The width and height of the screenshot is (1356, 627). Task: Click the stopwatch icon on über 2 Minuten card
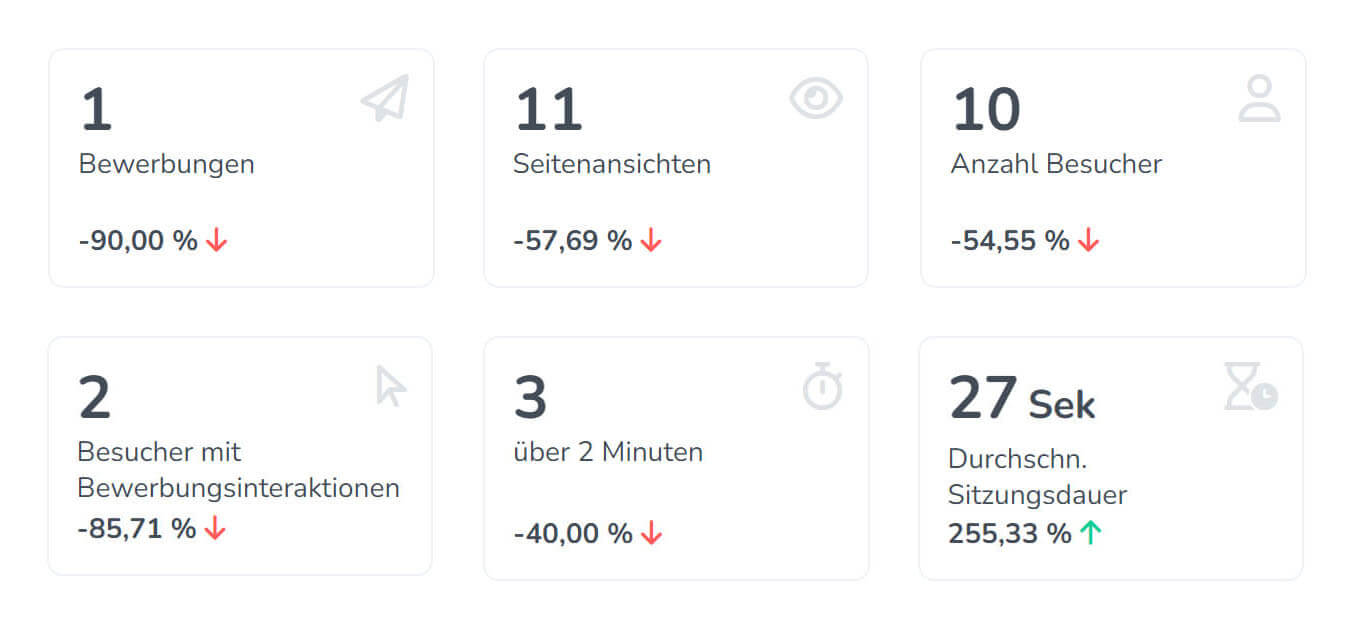823,387
